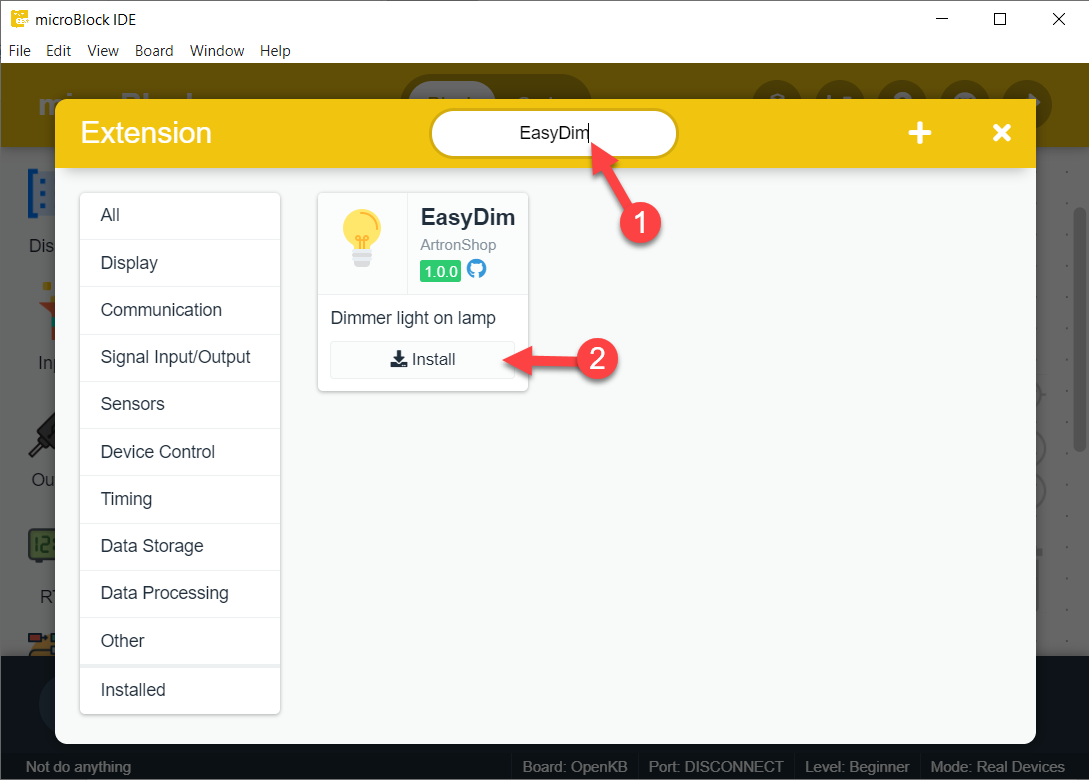The height and width of the screenshot is (780, 1089).
Task: Minimize the microBlock IDE window
Action: pos(942,19)
